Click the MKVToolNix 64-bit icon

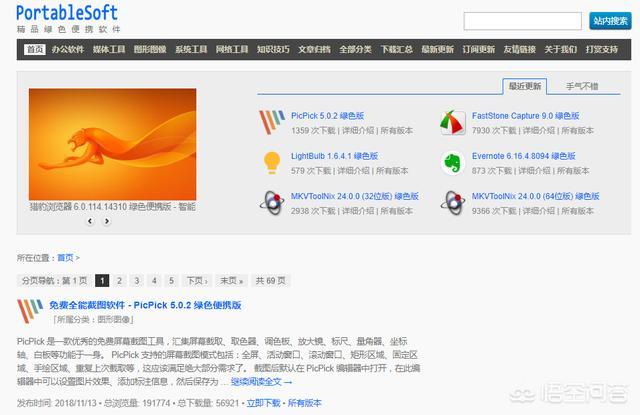[x=452, y=203]
